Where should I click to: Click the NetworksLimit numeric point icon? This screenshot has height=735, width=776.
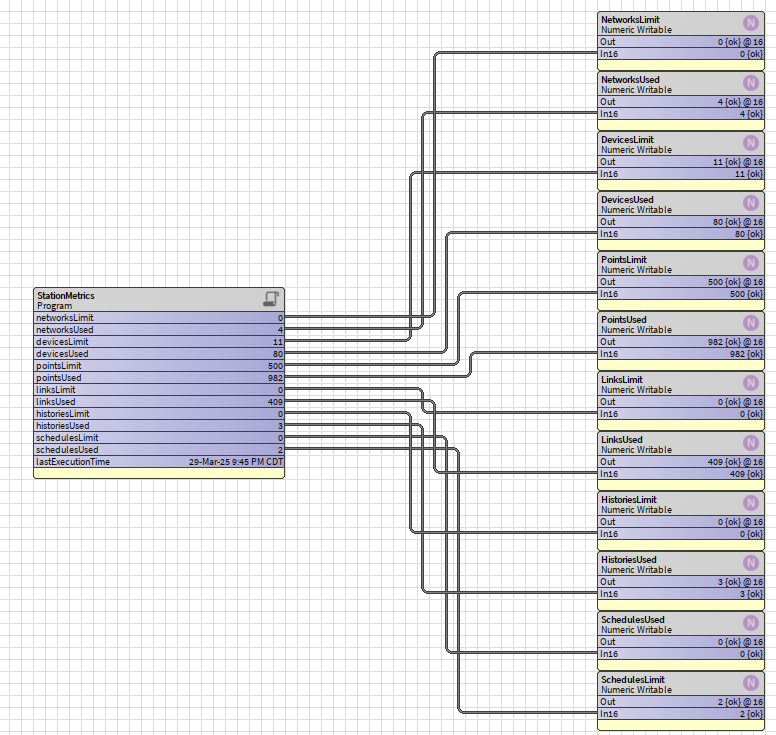[x=750, y=23]
